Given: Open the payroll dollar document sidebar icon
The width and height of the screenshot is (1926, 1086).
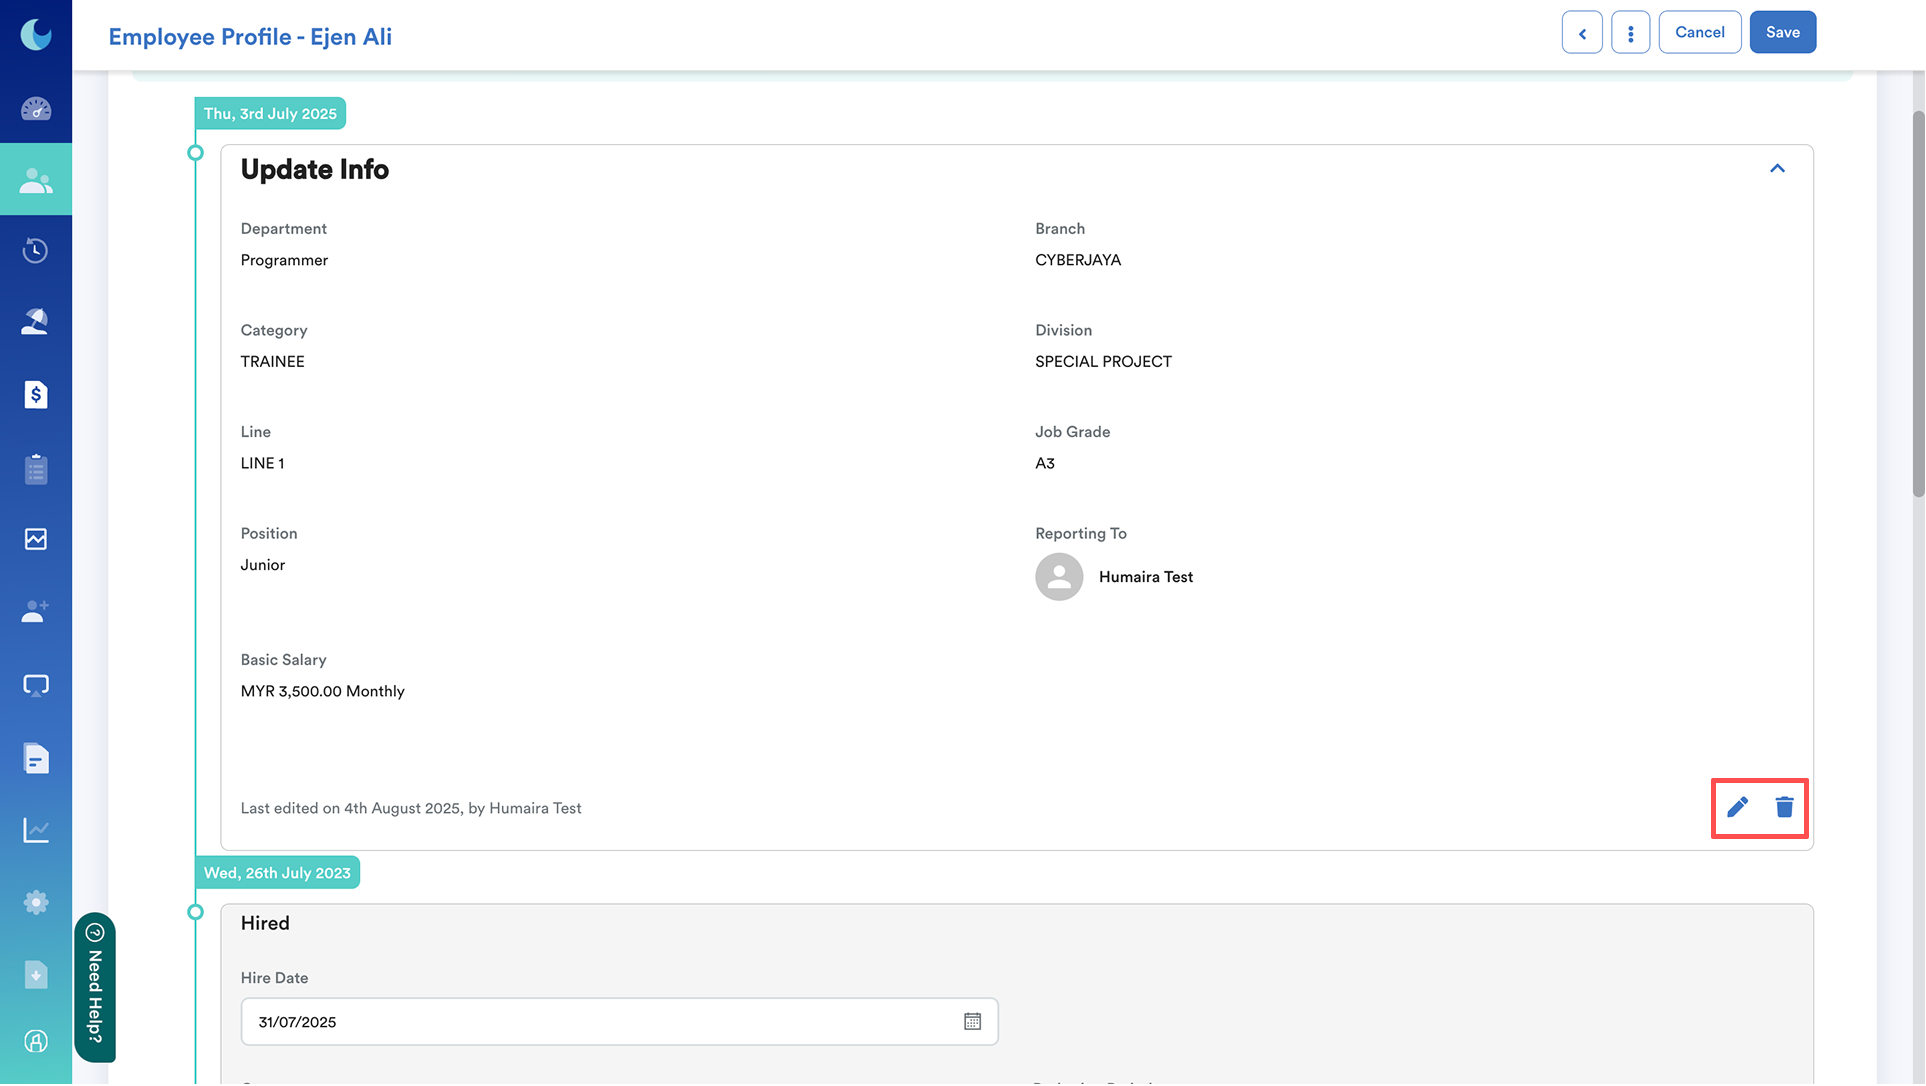Looking at the screenshot, I should [x=36, y=395].
